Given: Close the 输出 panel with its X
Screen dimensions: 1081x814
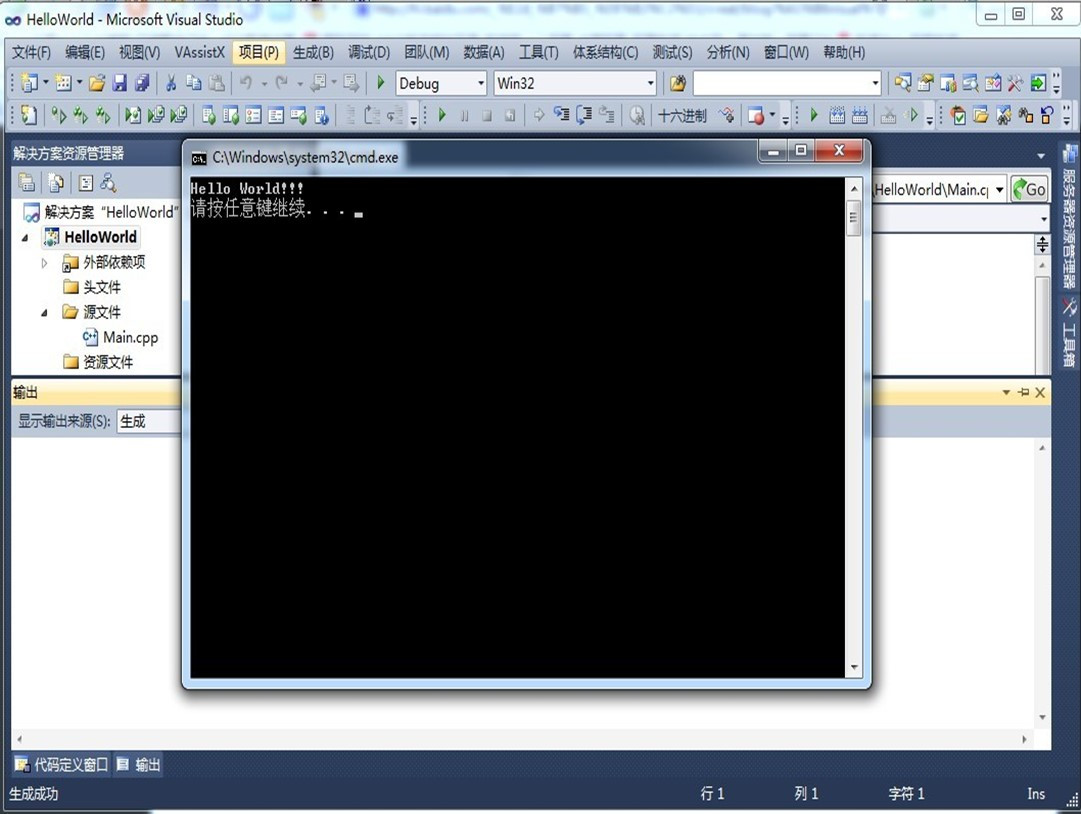Looking at the screenshot, I should tap(1040, 392).
